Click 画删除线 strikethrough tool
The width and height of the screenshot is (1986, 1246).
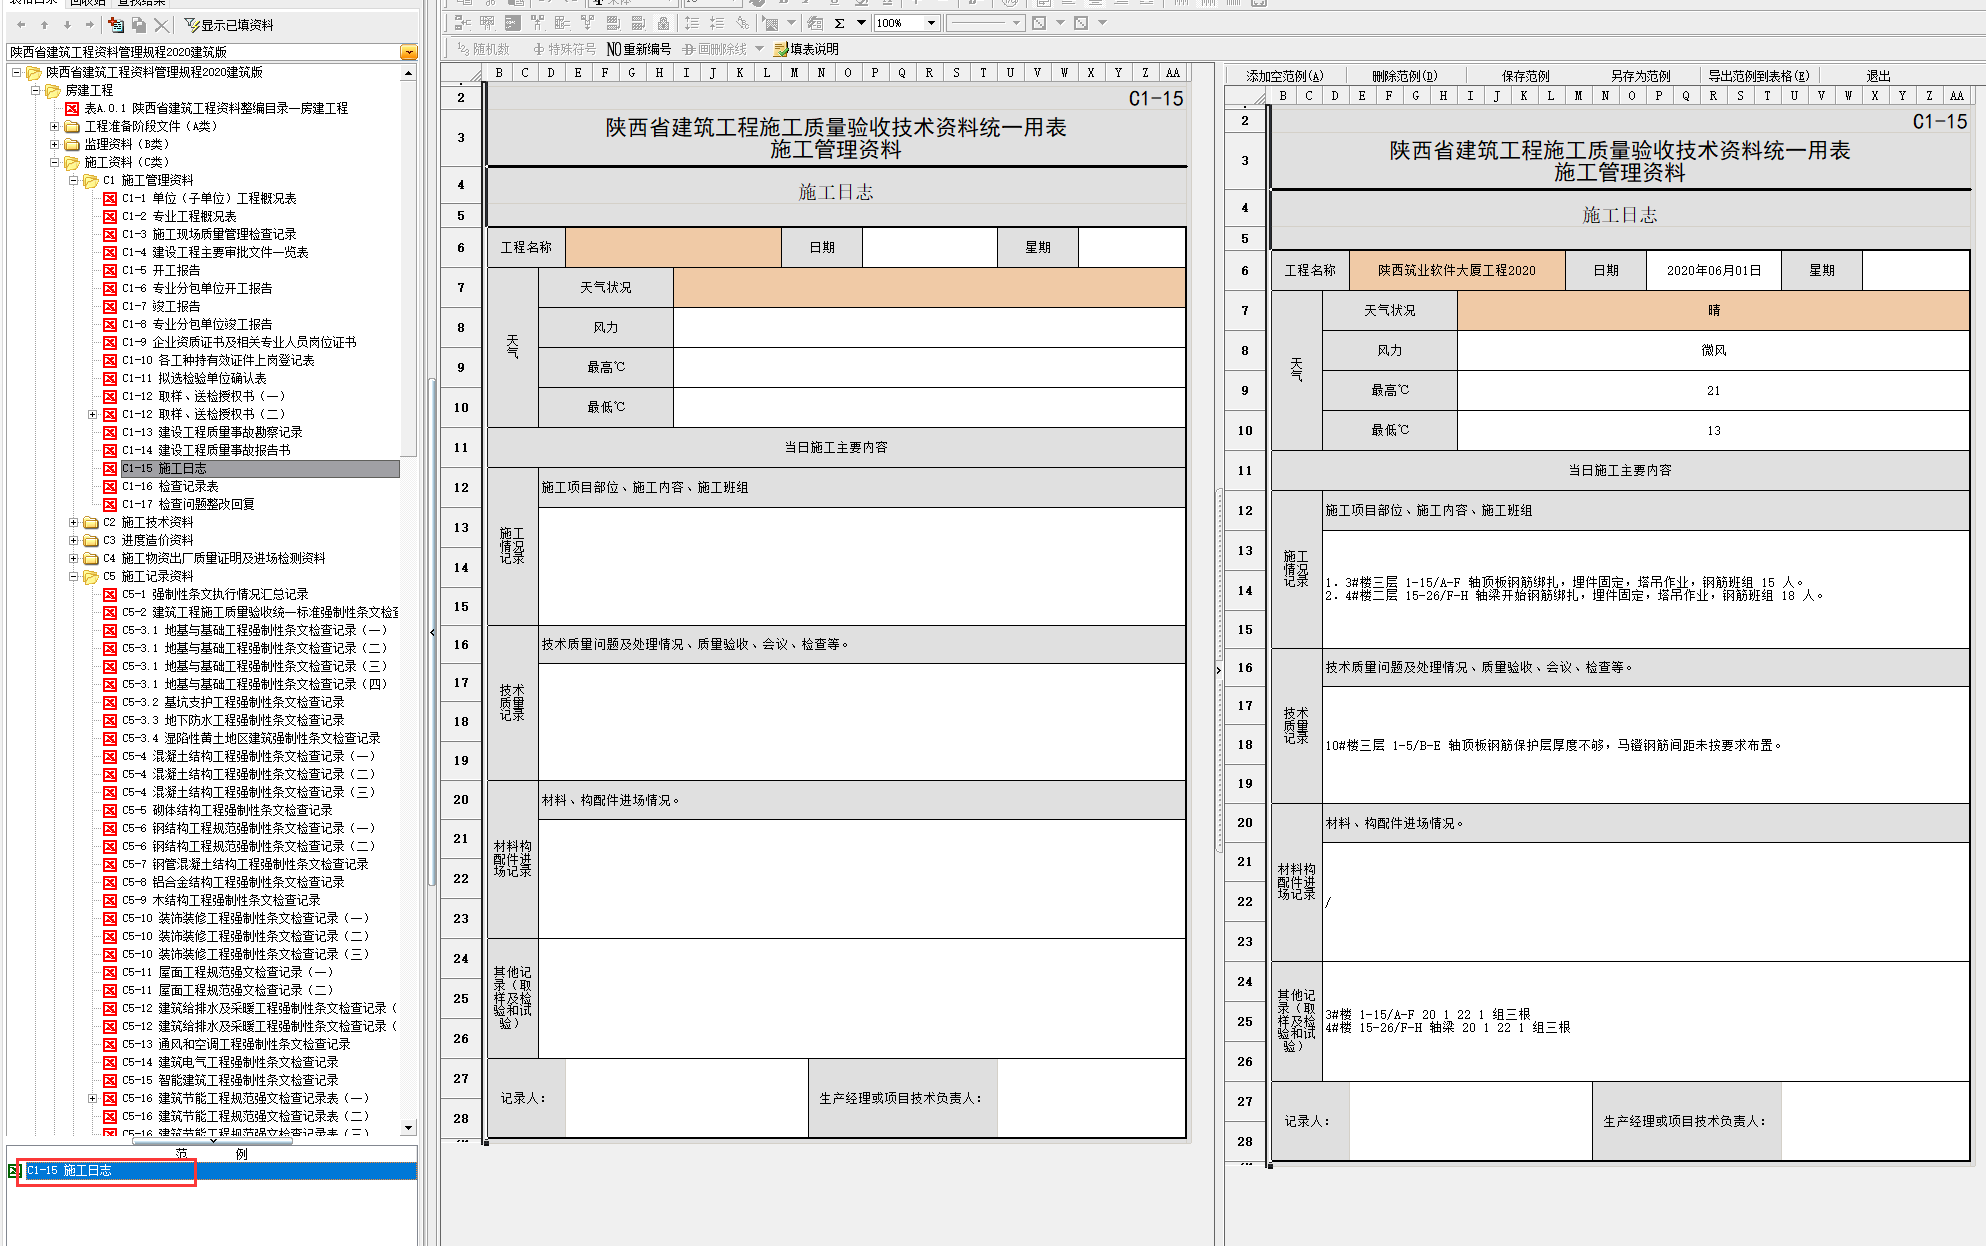coord(715,49)
